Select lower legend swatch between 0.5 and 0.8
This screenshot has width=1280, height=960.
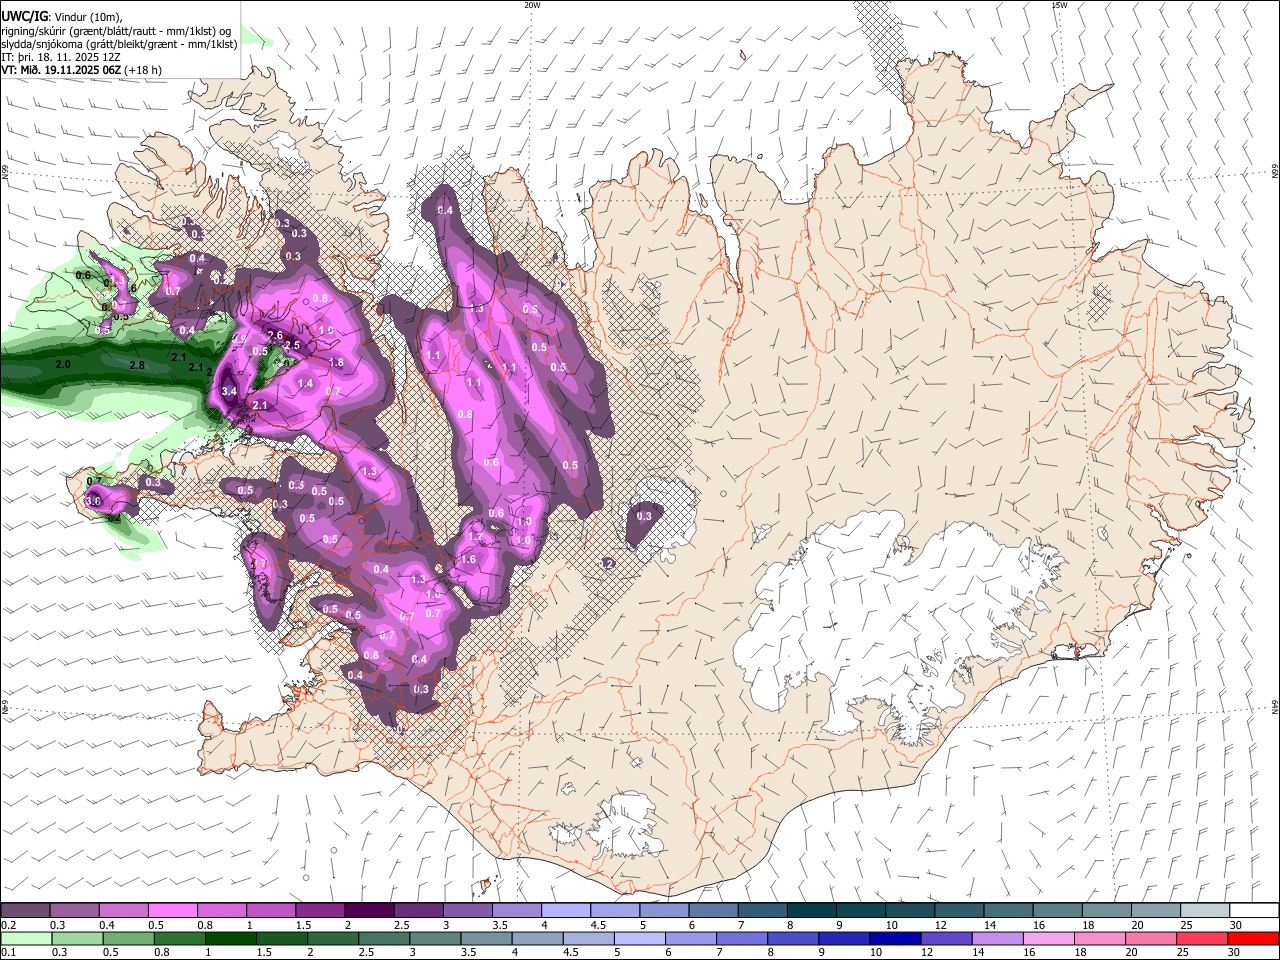point(128,938)
